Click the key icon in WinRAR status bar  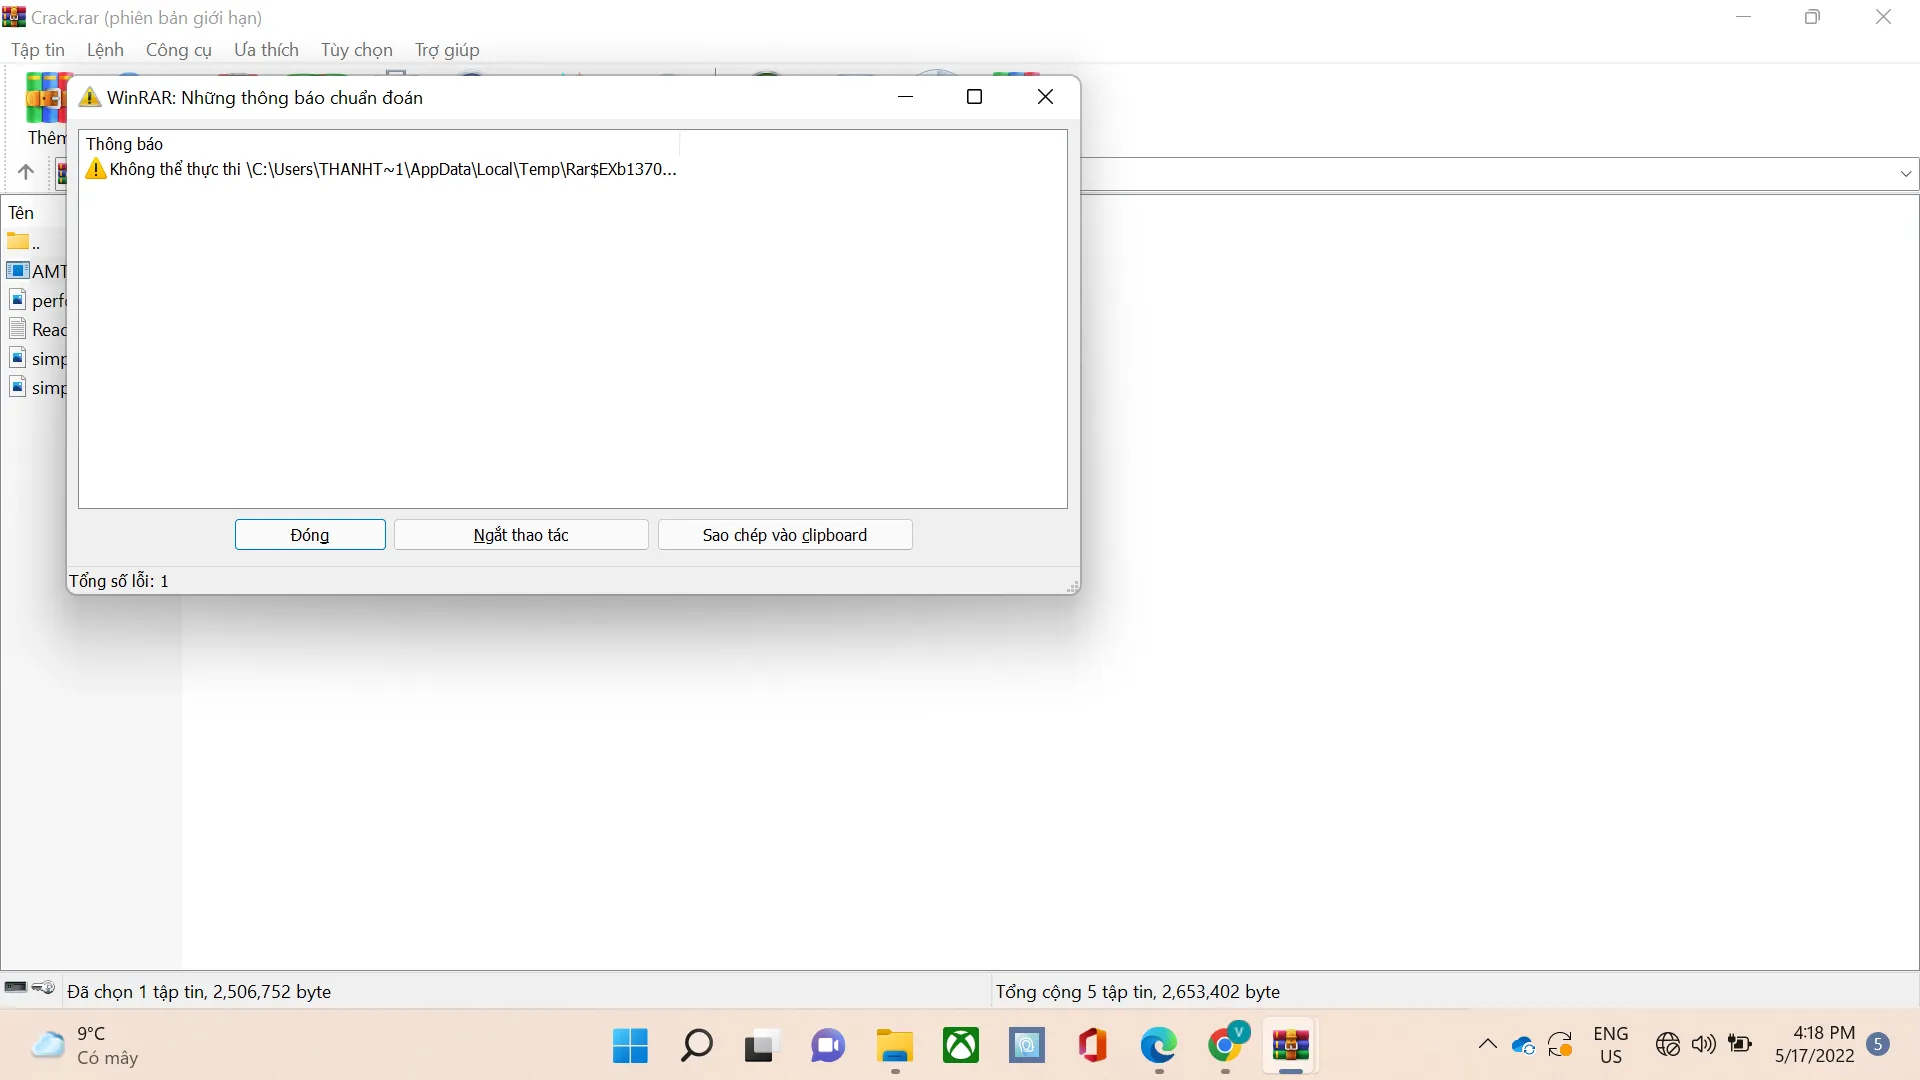tap(43, 988)
